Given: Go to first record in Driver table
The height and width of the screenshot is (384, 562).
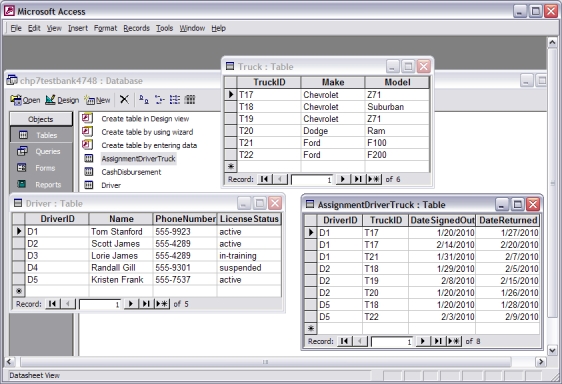Looking at the screenshot, I should point(52,304).
